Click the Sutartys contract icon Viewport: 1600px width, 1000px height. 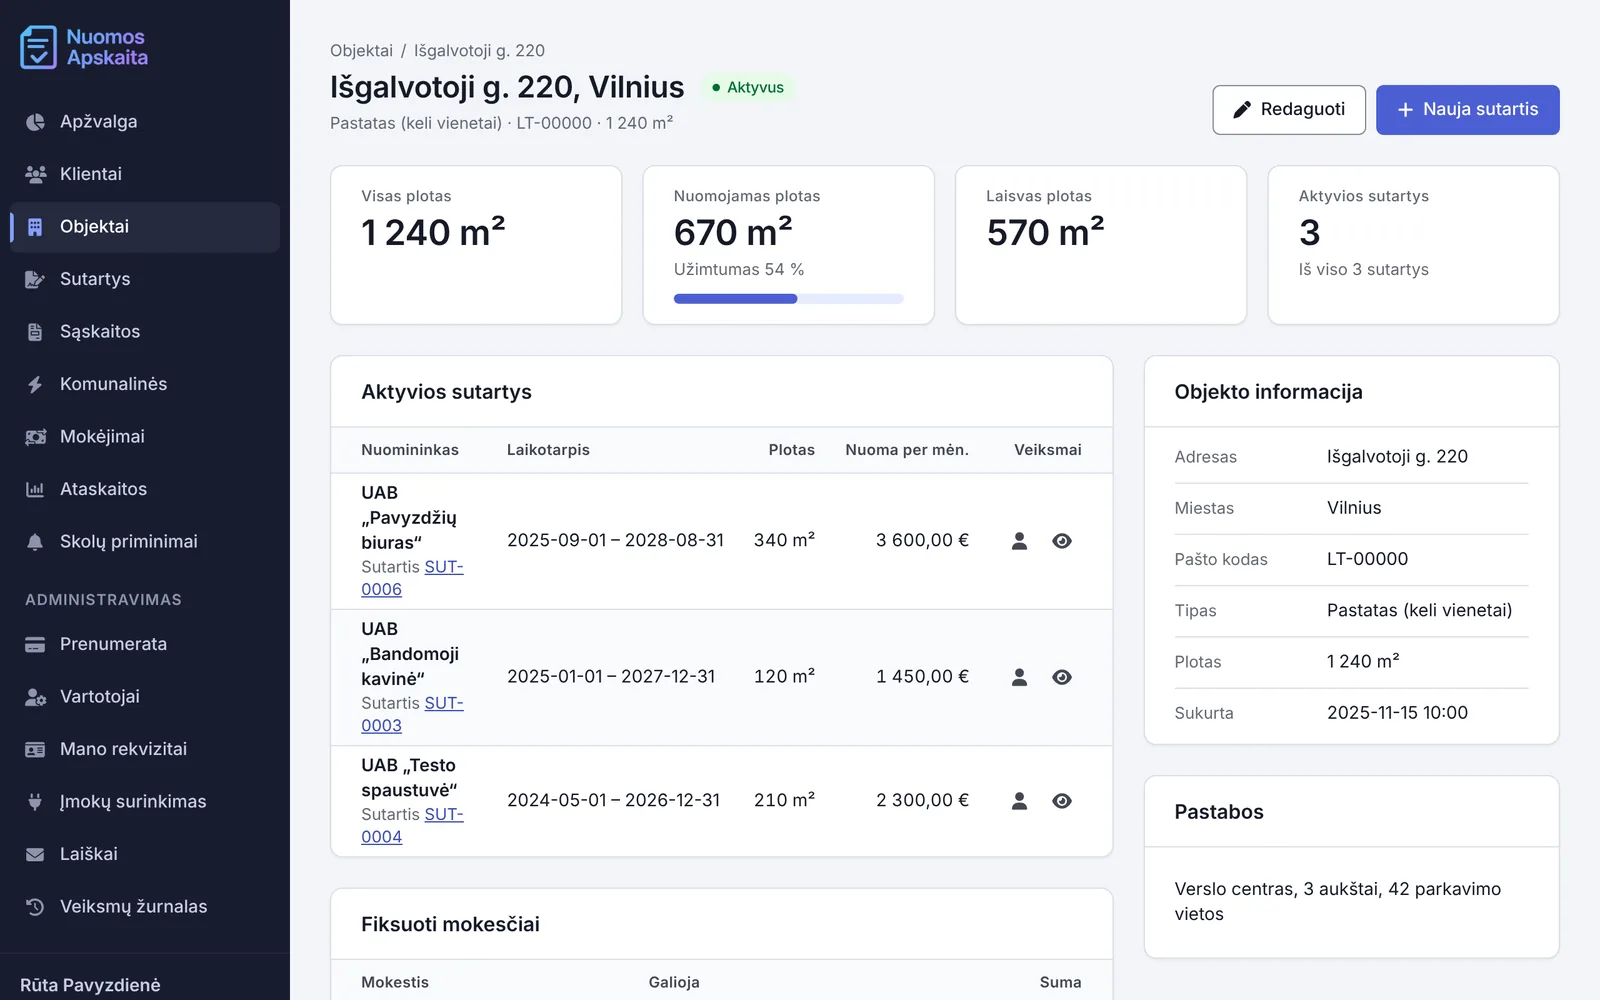click(x=35, y=279)
